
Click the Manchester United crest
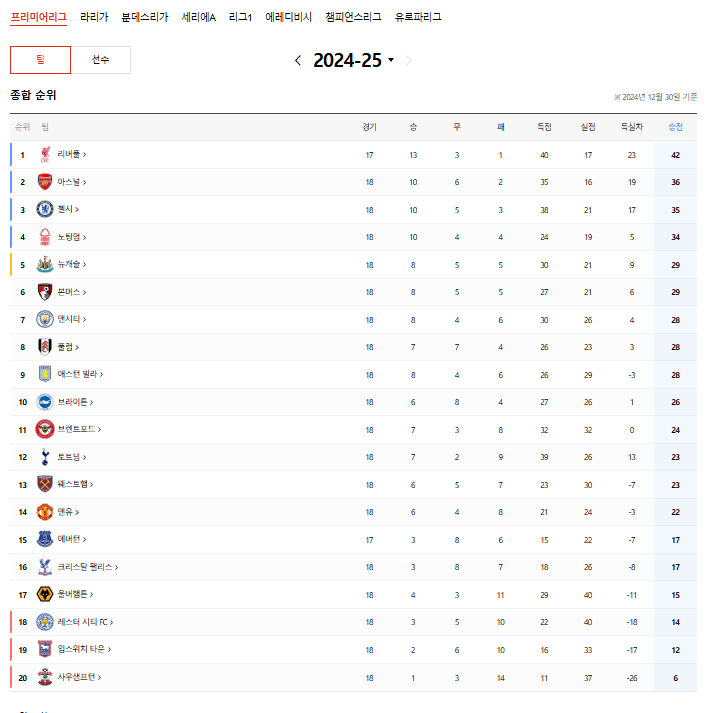(45, 512)
